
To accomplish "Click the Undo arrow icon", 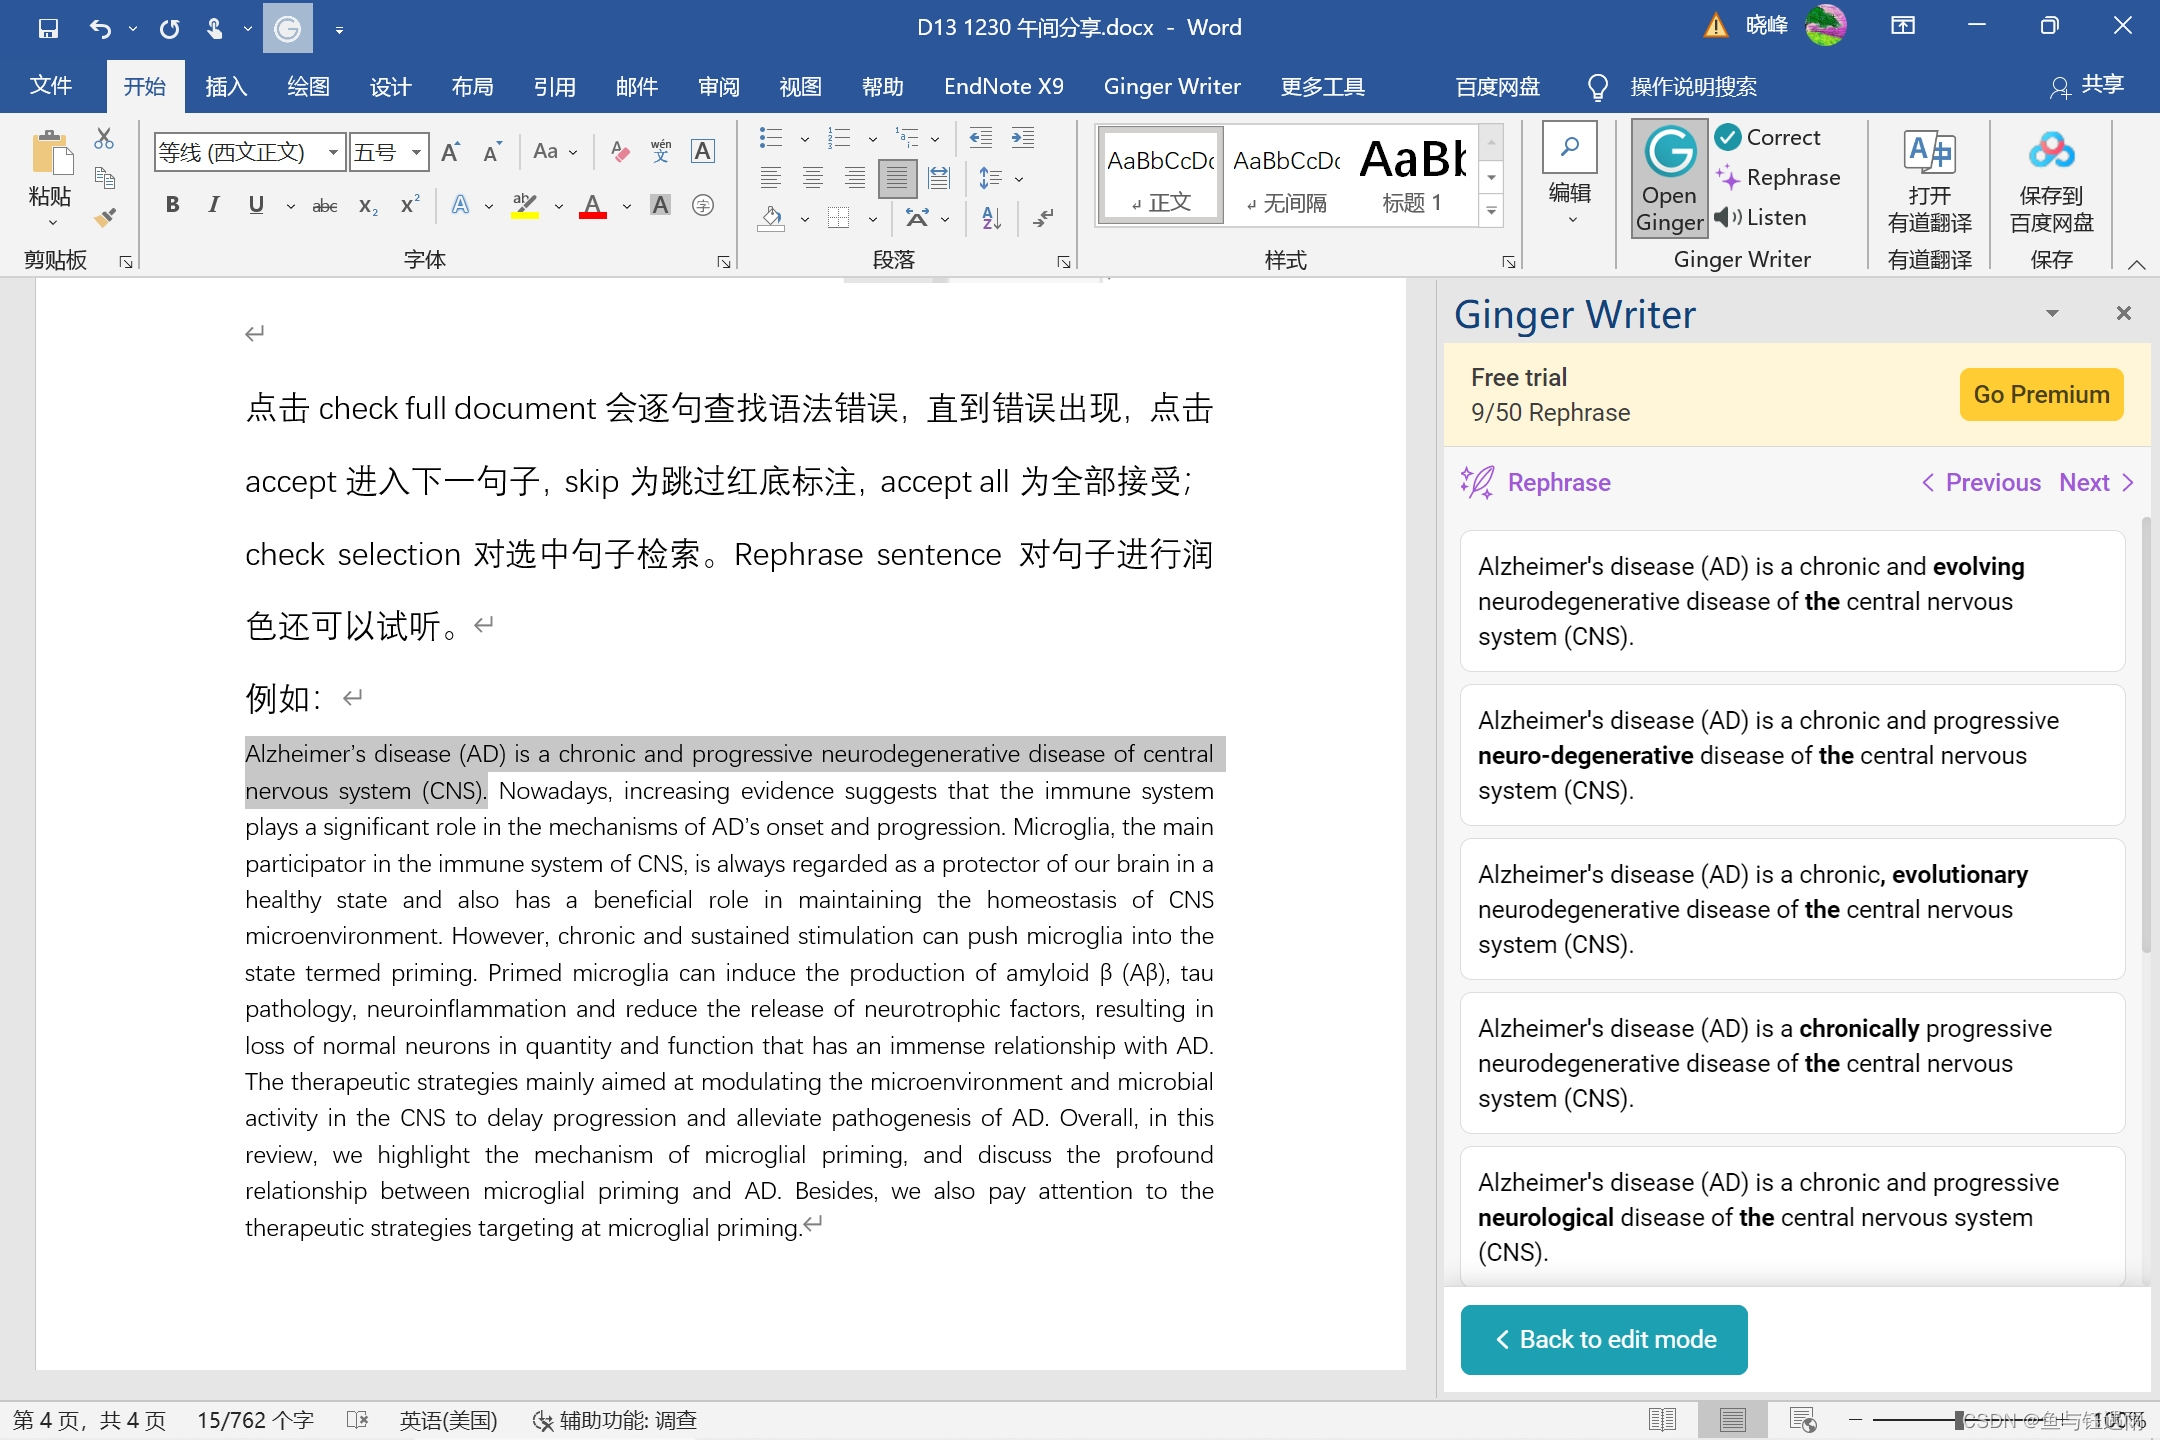I will click(100, 28).
